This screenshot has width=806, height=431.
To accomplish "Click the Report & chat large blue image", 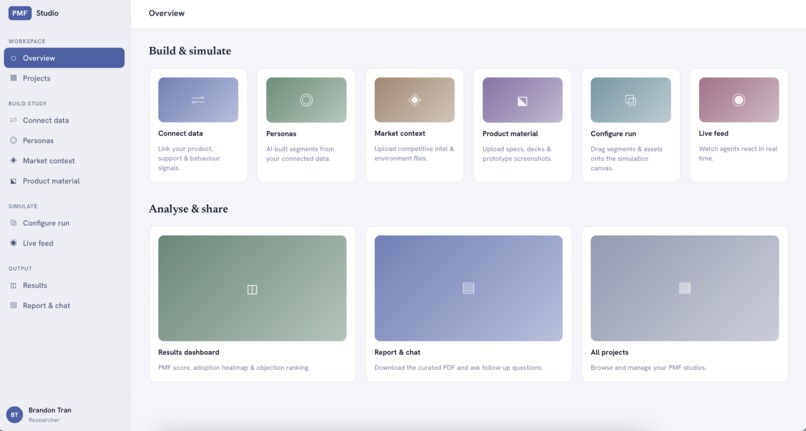I will point(468,288).
